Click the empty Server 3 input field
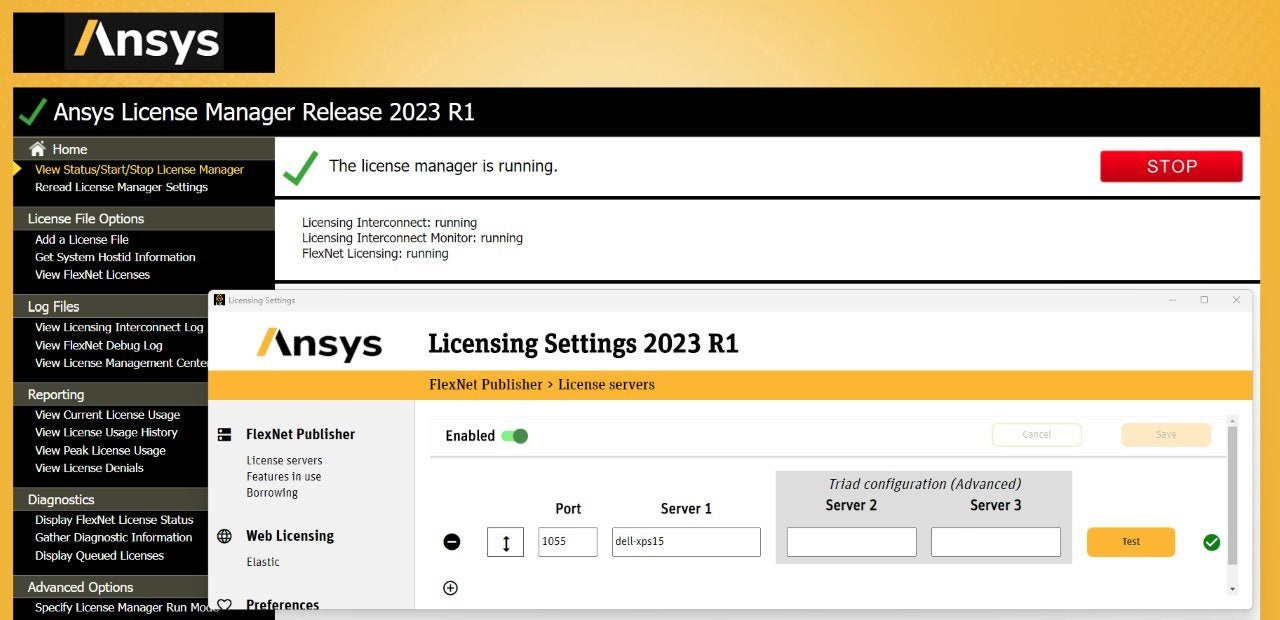The height and width of the screenshot is (620, 1280). pyautogui.click(x=996, y=542)
